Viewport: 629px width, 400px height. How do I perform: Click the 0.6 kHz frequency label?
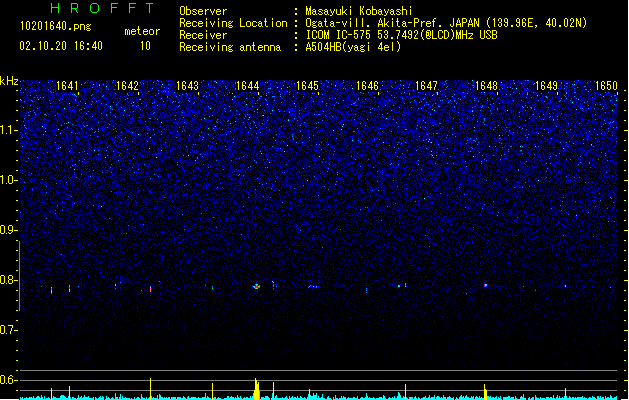click(x=9, y=380)
